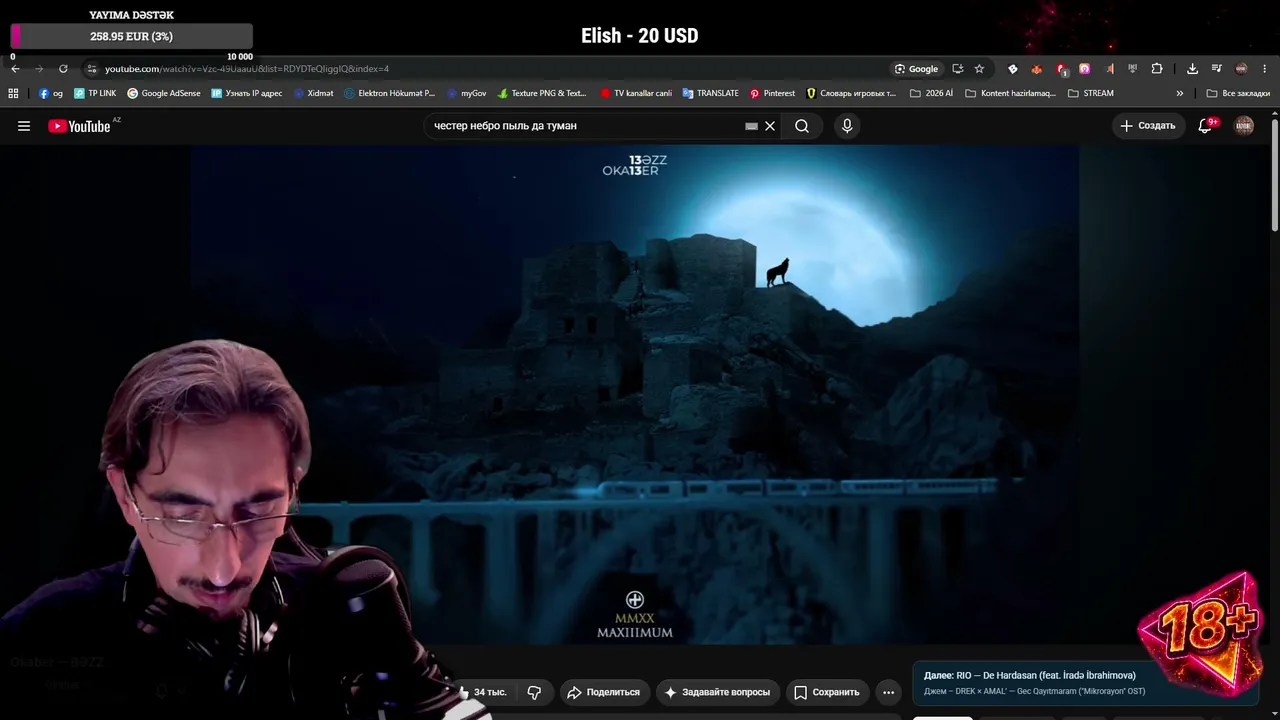Open more actions three-dot menu under video
The height and width of the screenshot is (720, 1280).
tap(888, 692)
